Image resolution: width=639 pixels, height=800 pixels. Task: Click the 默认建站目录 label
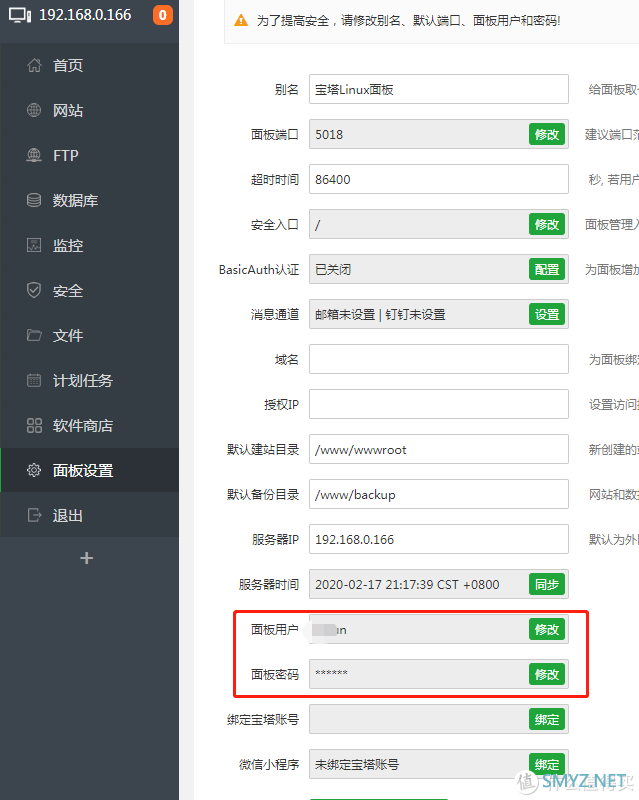(x=263, y=449)
